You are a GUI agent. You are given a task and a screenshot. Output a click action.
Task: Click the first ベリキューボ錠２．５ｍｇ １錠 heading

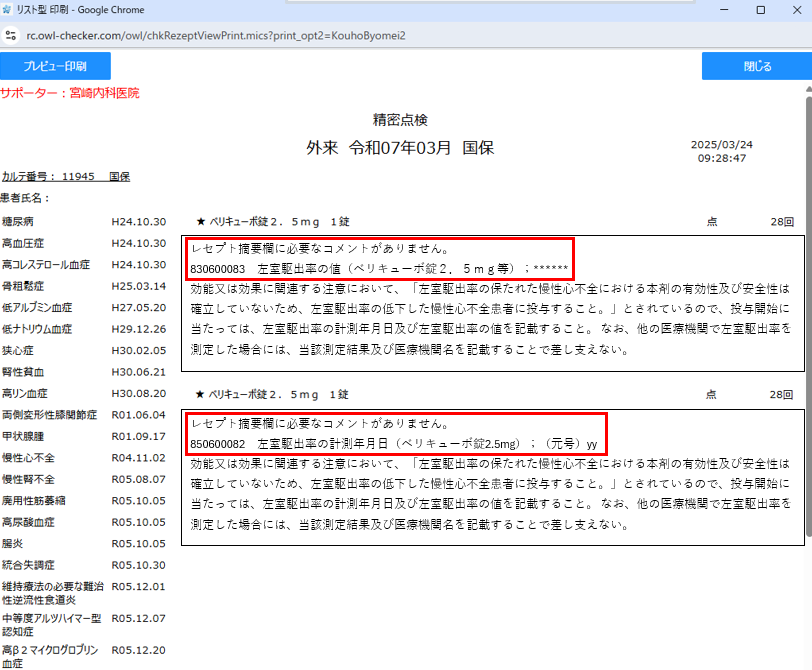[280, 222]
